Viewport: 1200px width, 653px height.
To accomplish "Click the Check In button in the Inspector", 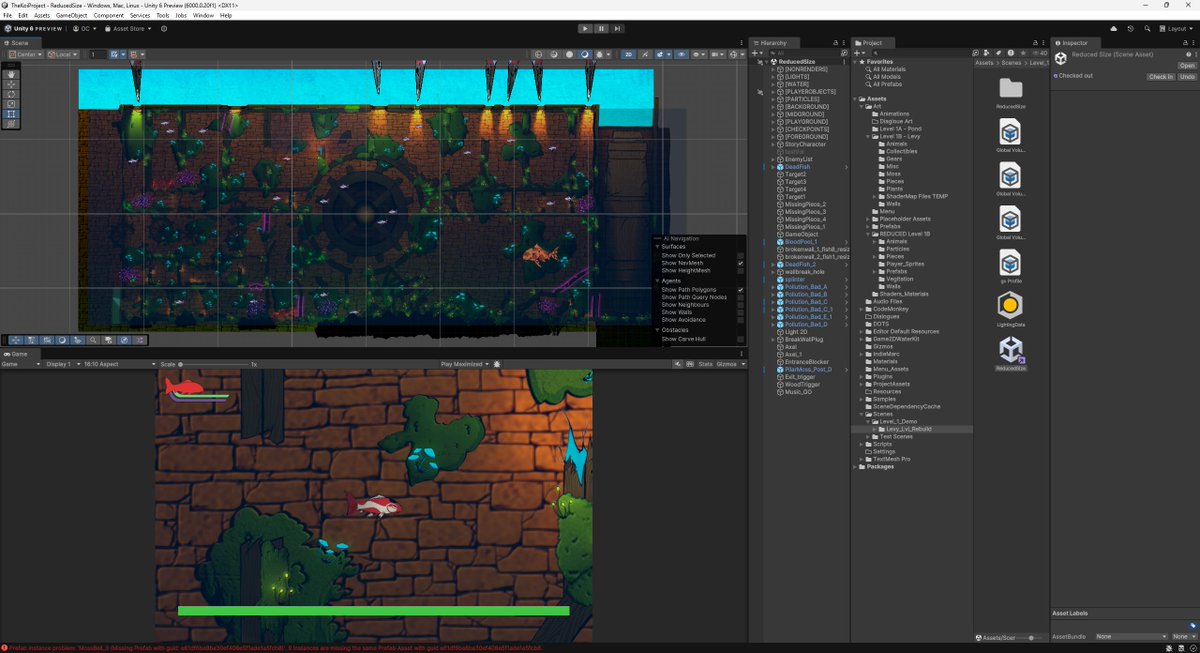I will coord(1160,76).
